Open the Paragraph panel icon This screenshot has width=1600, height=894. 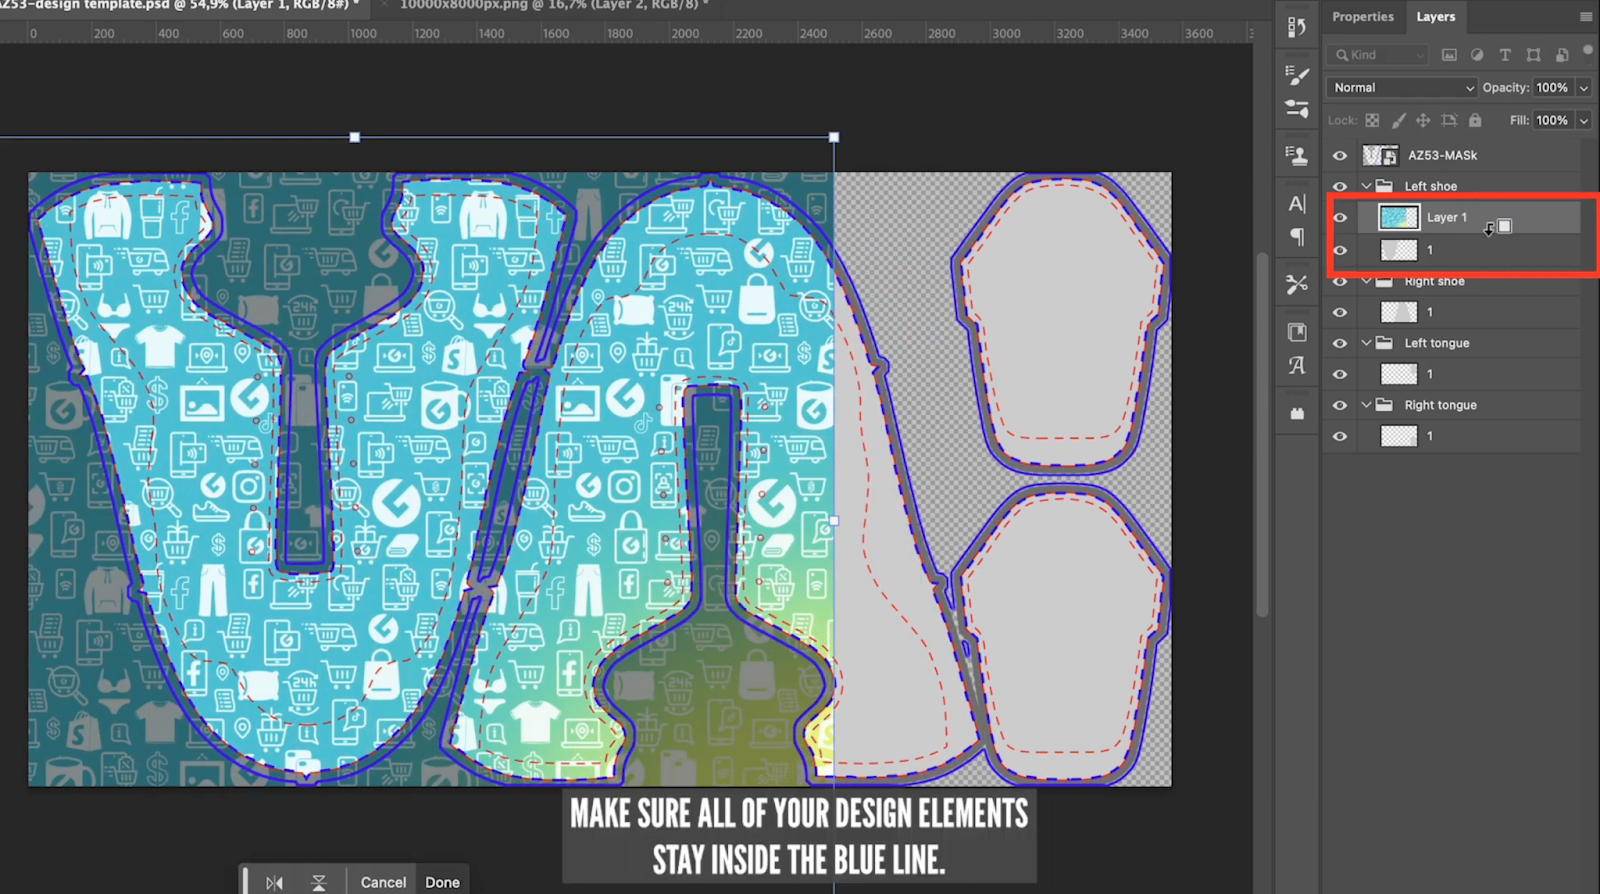click(x=1297, y=237)
